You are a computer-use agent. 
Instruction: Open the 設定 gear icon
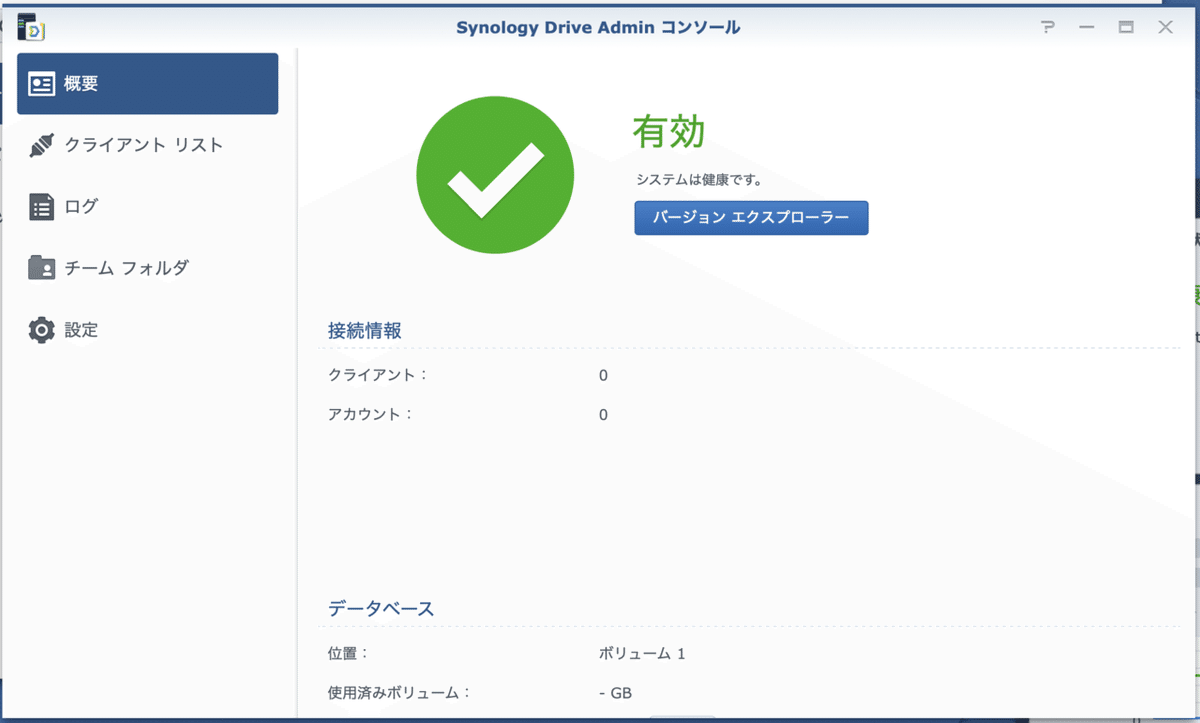coord(40,330)
